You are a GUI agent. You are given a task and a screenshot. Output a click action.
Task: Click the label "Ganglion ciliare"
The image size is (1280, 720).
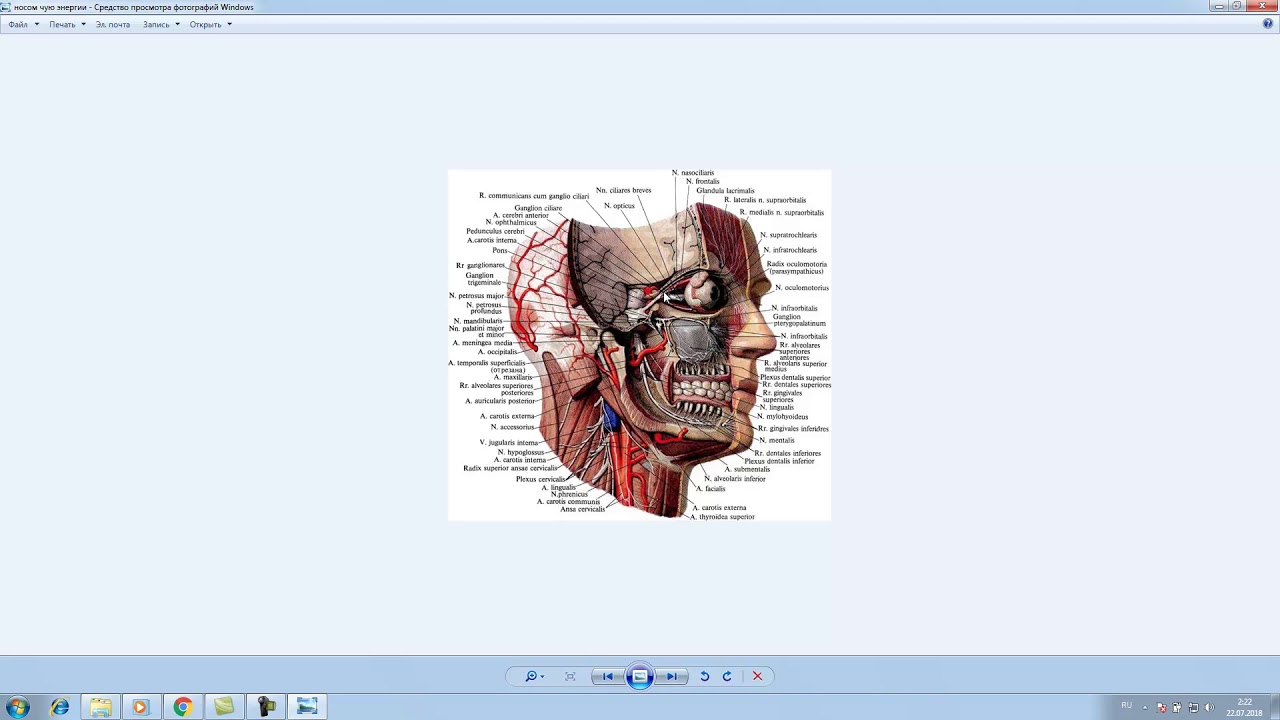pos(538,208)
